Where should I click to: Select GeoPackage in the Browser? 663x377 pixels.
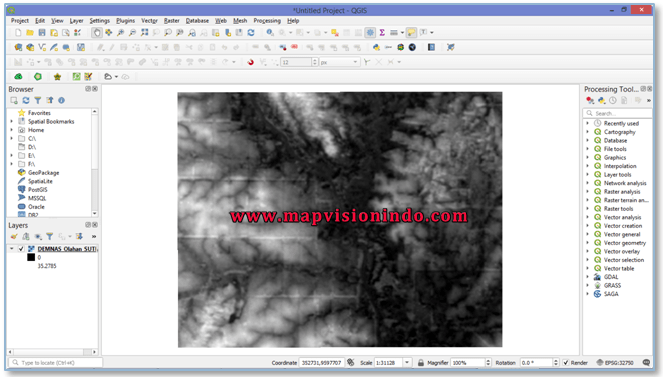pyautogui.click(x=44, y=172)
